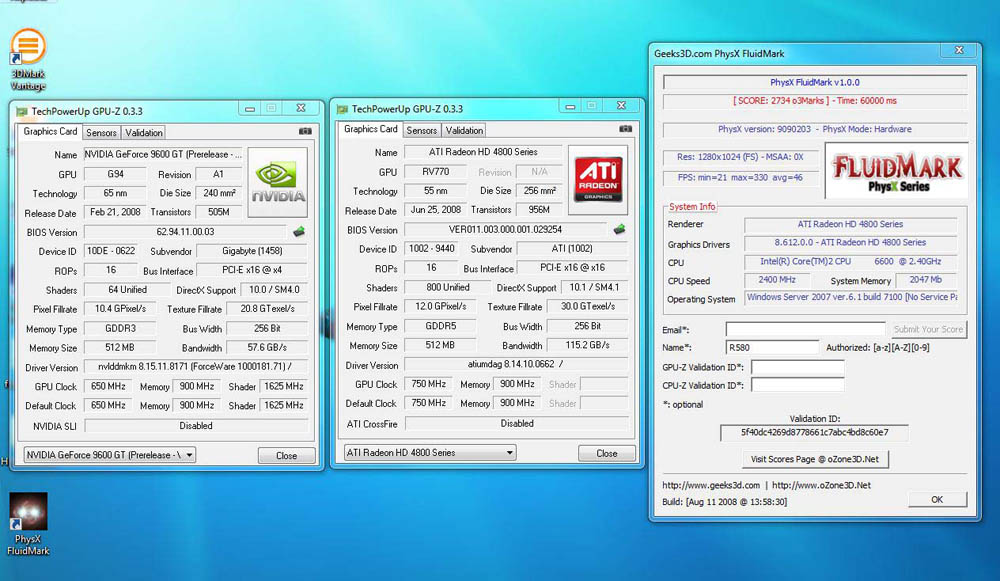
Task: Click the SCORE: 2734 o3Marks line
Action: tap(814, 101)
